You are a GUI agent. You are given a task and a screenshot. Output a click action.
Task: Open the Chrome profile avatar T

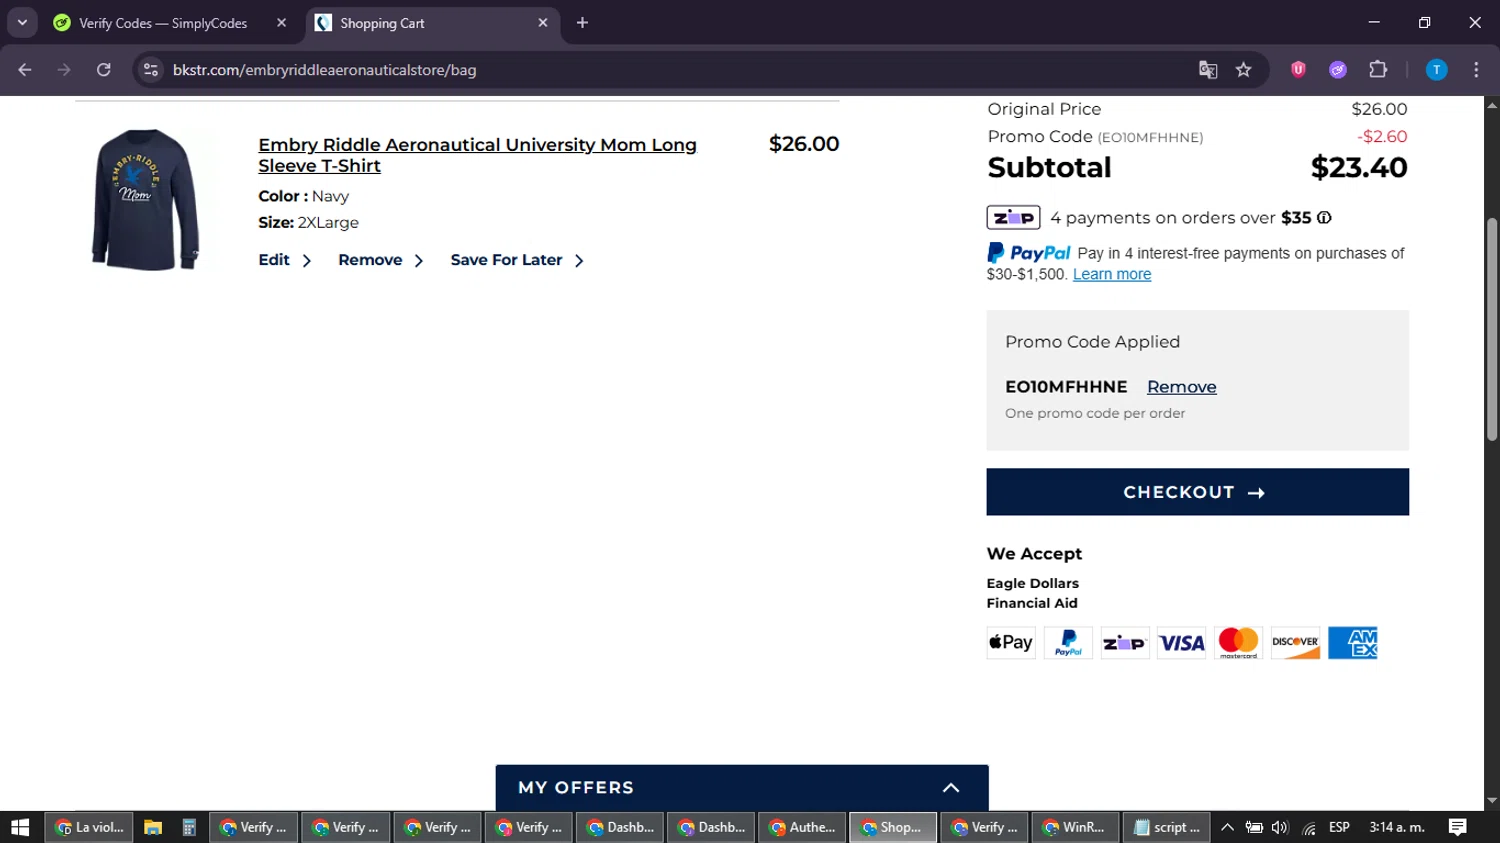1436,70
